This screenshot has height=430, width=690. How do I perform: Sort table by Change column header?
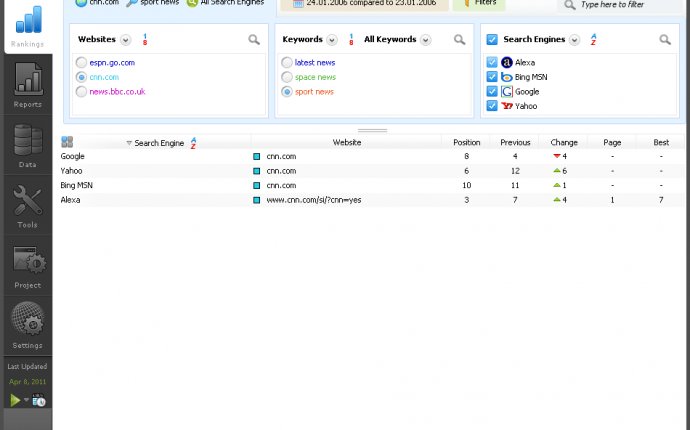[x=564, y=143]
